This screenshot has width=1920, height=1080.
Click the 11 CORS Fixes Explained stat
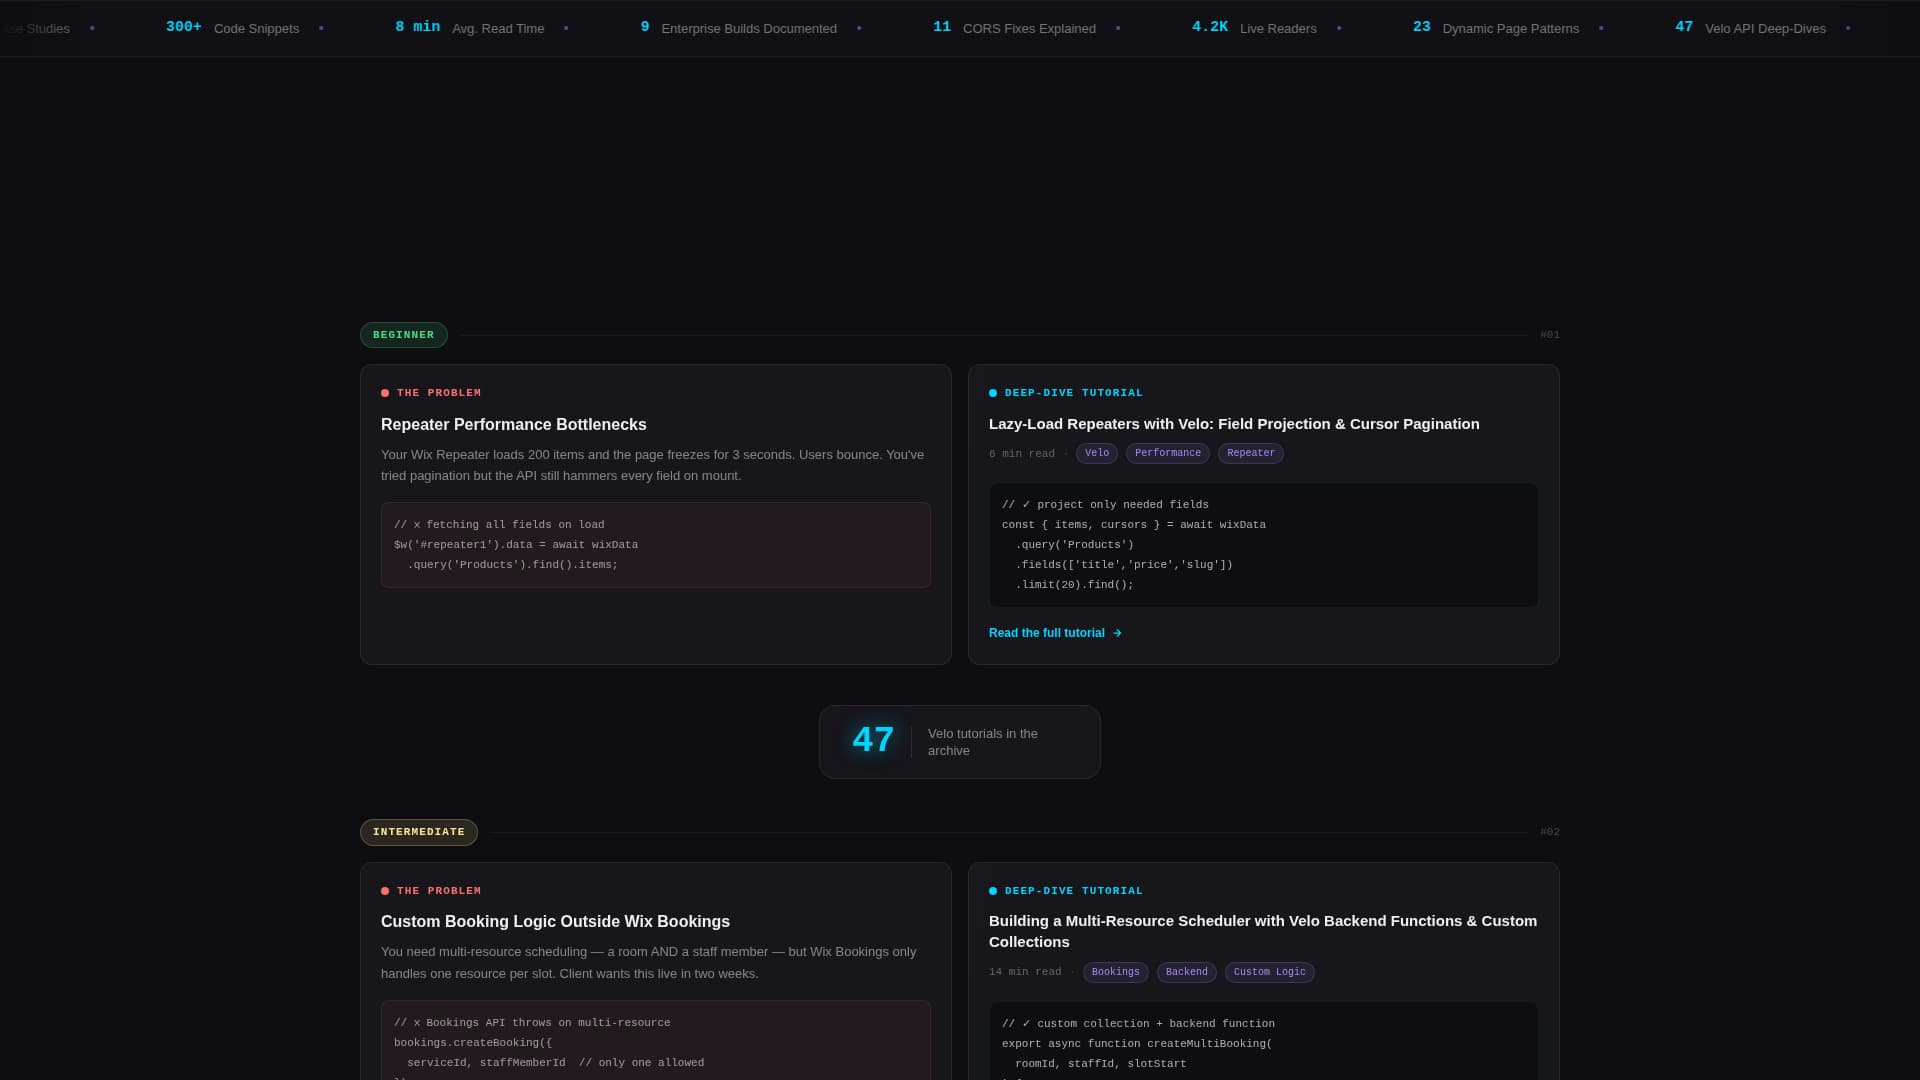[1014, 28]
